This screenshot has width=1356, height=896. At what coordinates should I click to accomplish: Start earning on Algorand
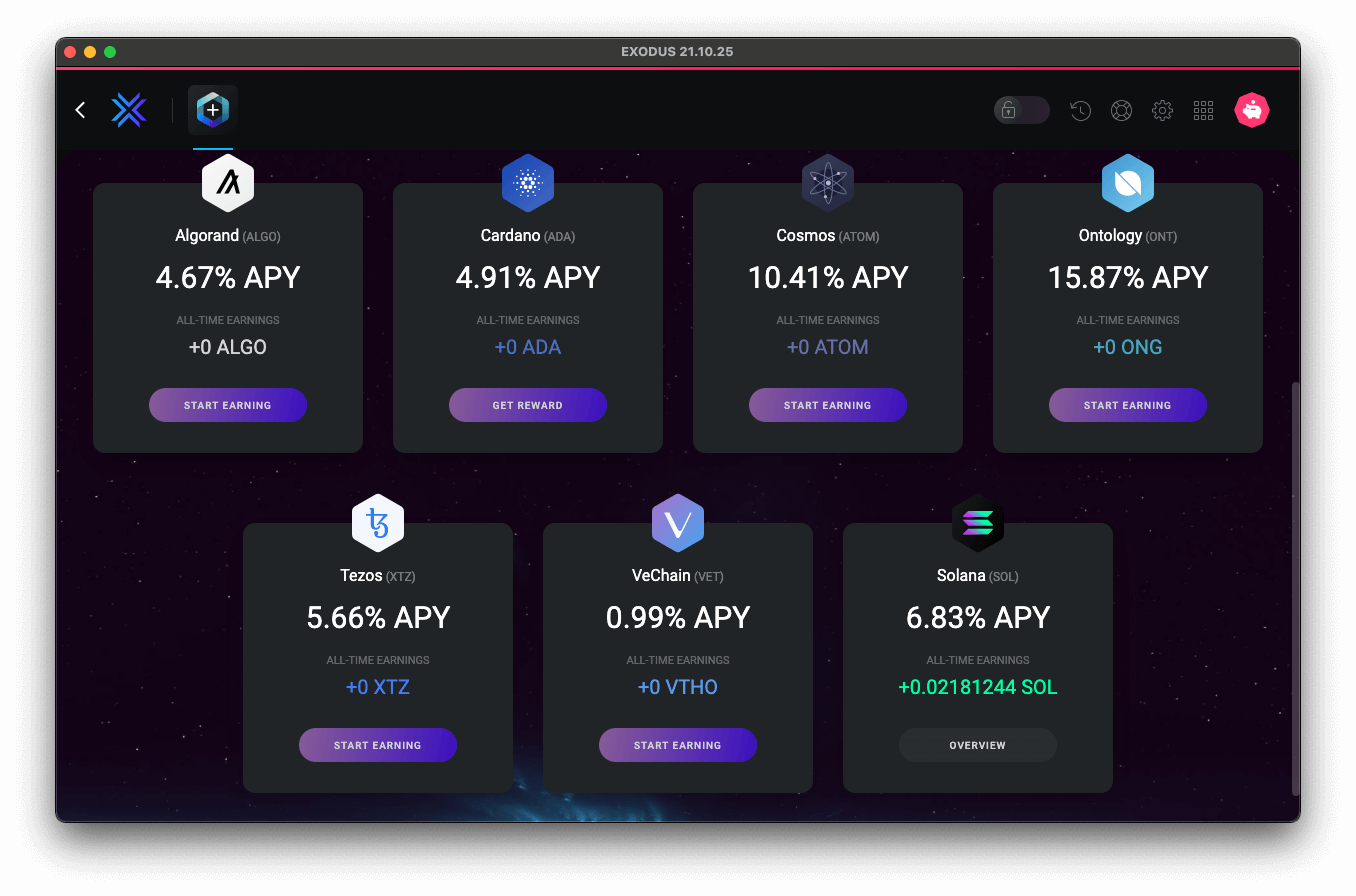[228, 405]
